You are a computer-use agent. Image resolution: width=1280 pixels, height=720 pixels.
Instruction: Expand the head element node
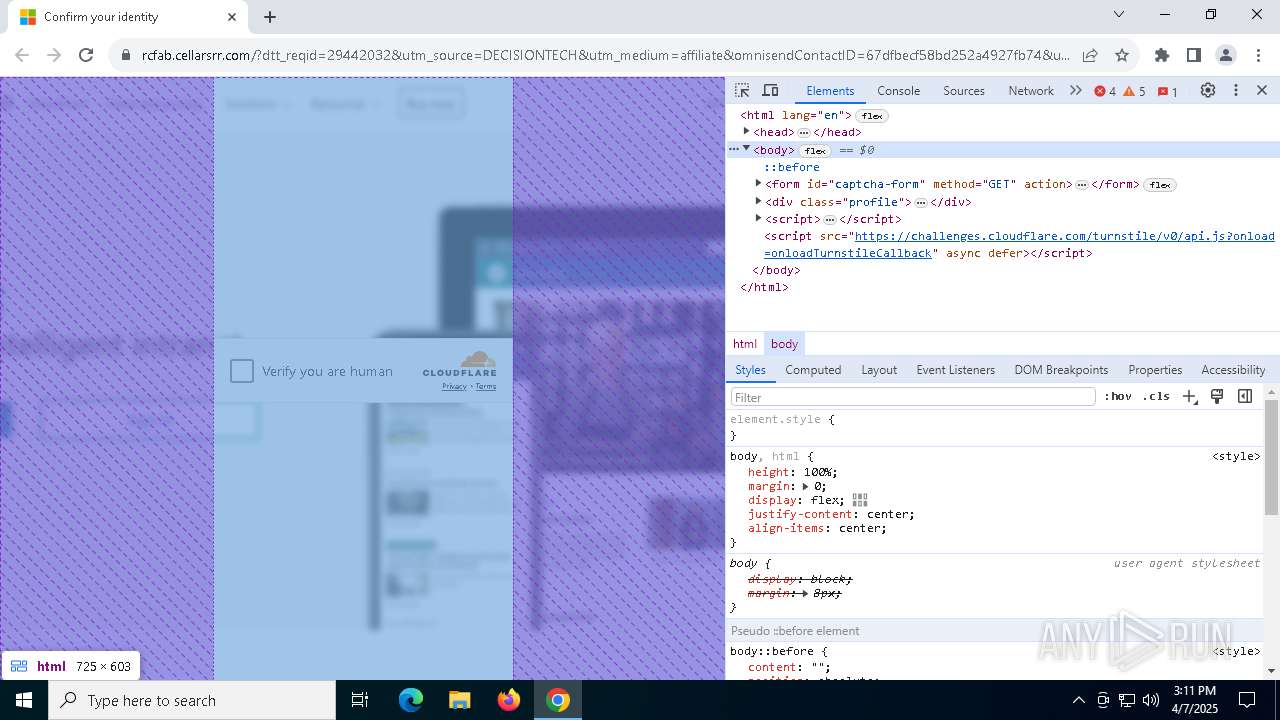click(746, 132)
